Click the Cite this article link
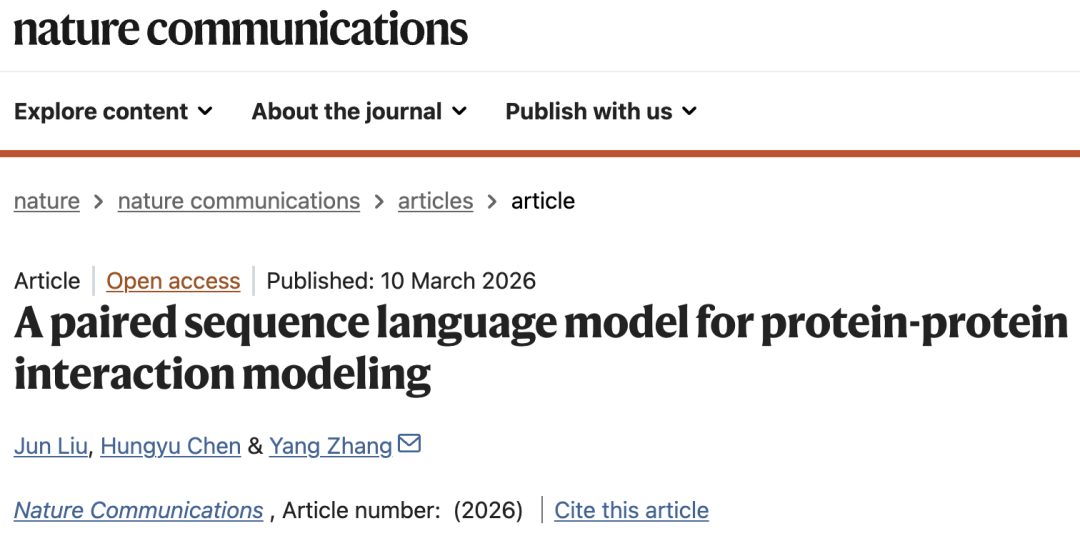 tap(631, 510)
